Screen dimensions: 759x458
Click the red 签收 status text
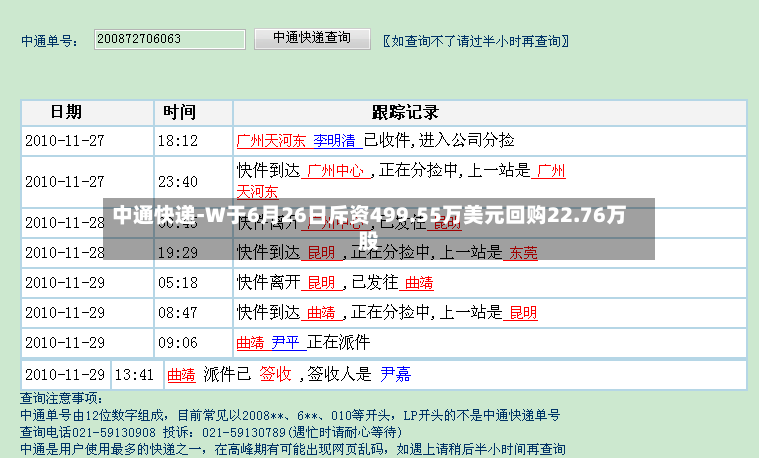coord(275,374)
